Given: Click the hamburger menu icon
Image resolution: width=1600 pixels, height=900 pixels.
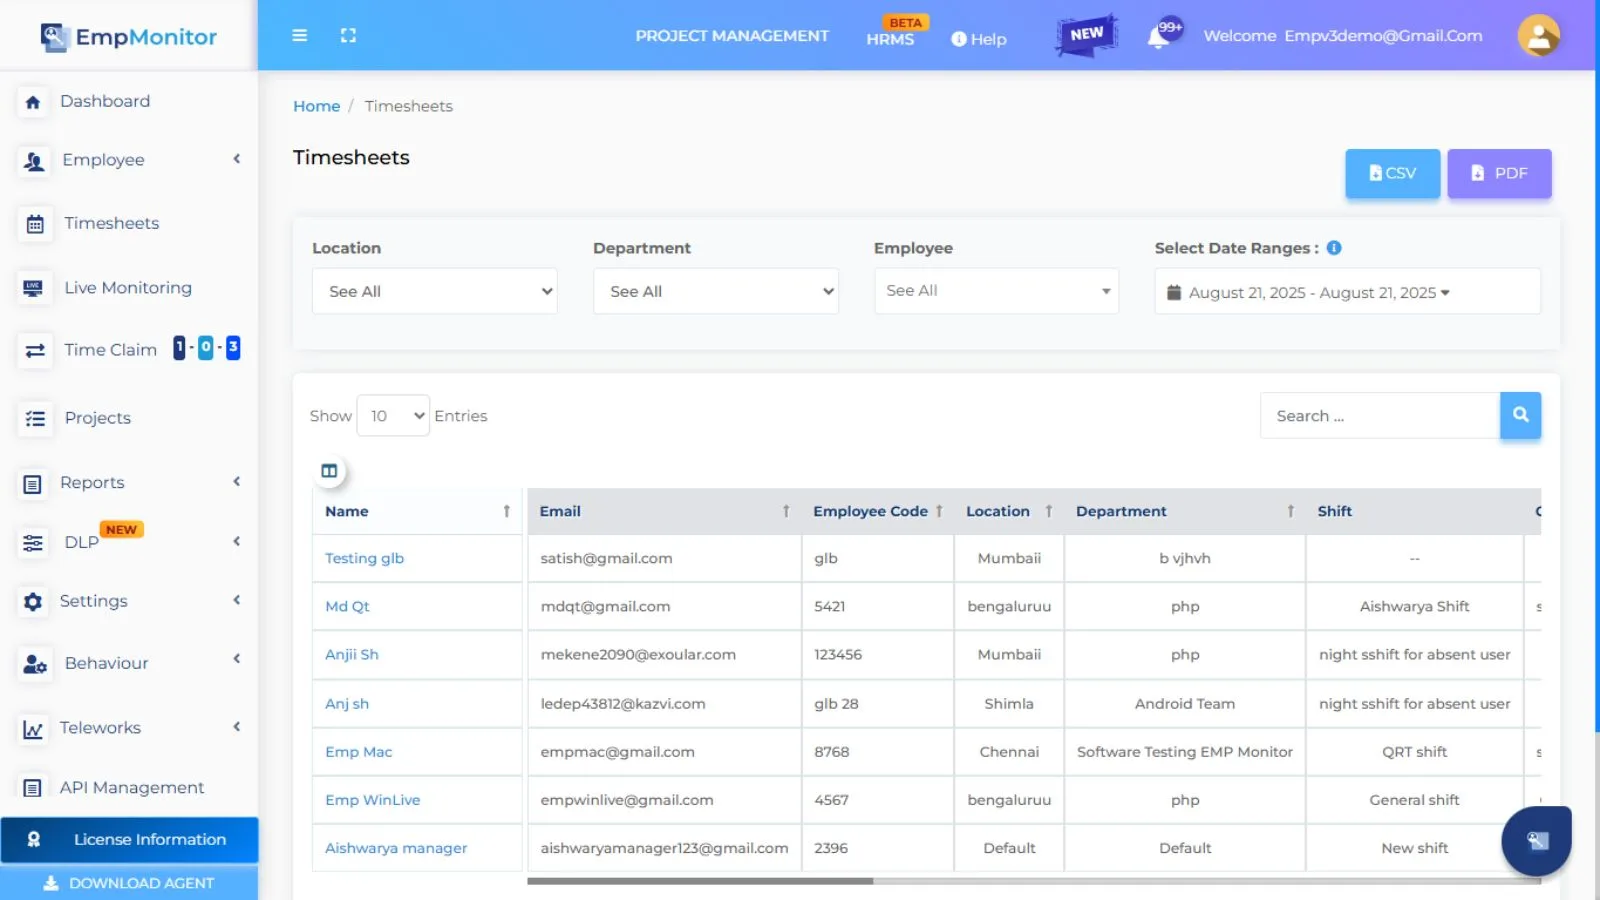Looking at the screenshot, I should (x=299, y=35).
